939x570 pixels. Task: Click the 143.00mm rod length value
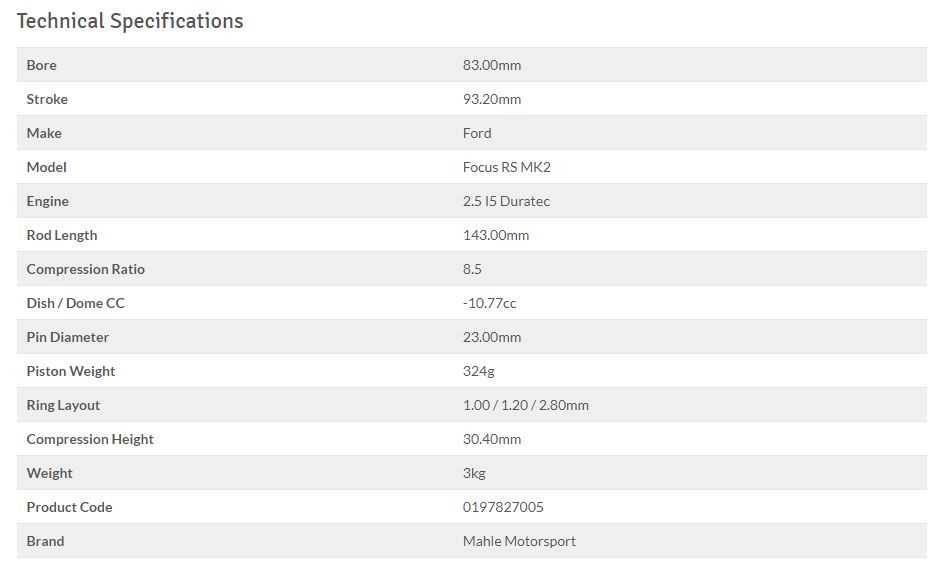click(496, 235)
